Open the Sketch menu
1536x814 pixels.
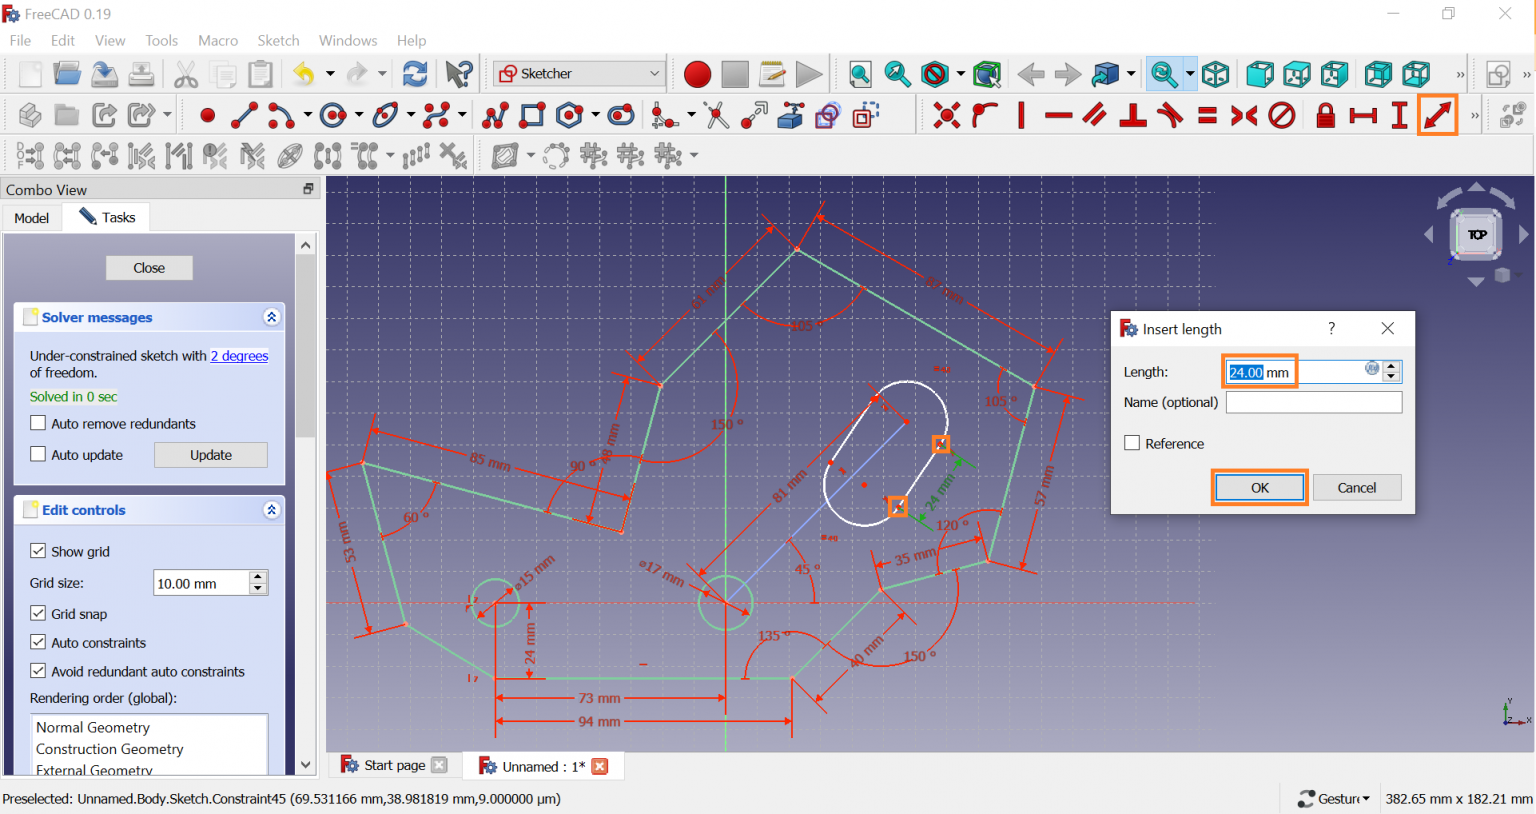(278, 40)
